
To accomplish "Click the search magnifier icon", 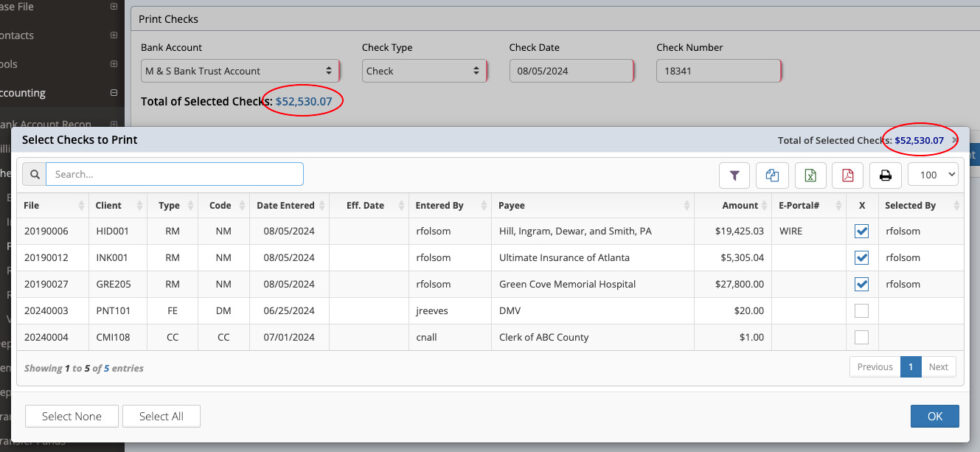I will pos(34,174).
